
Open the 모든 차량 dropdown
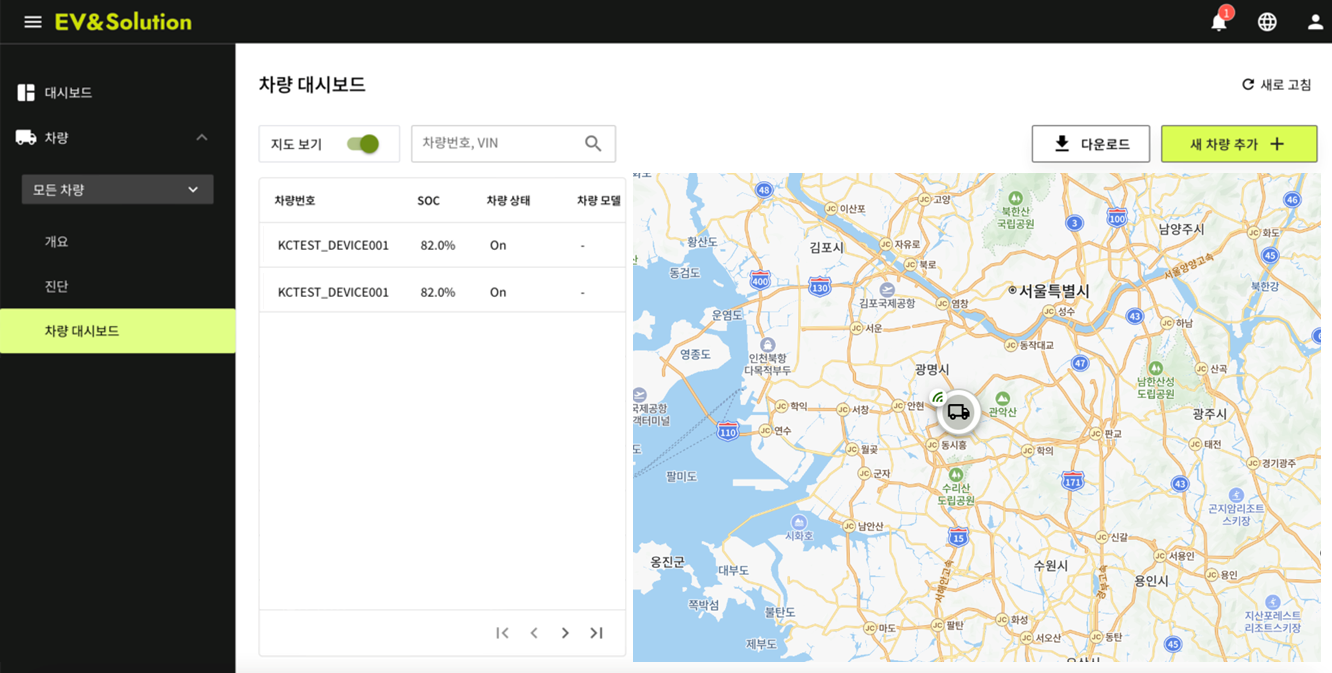118,189
